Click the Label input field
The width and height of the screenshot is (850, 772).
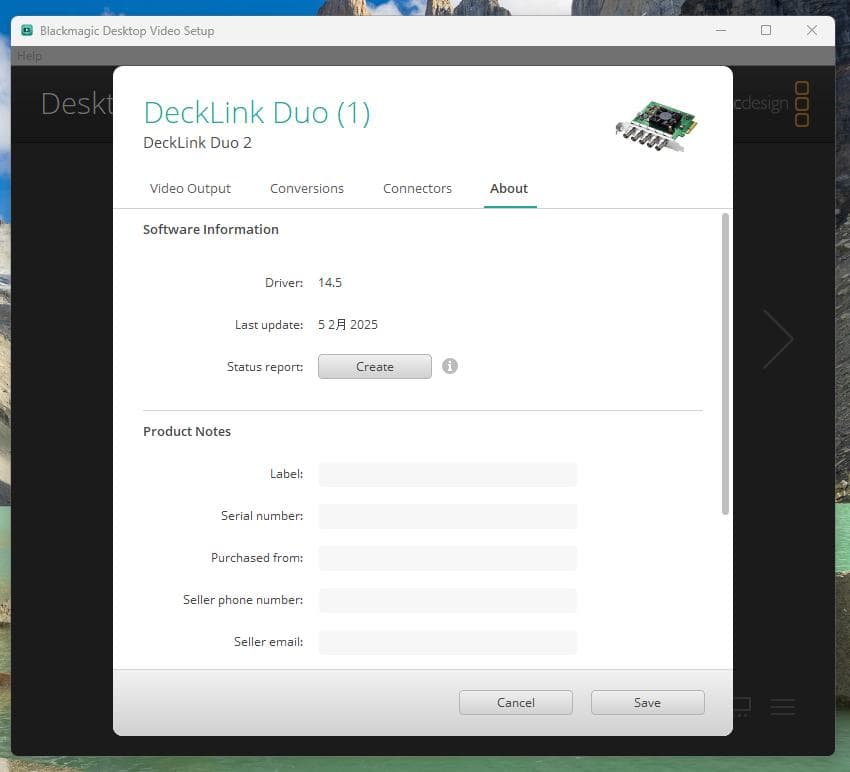(x=447, y=474)
